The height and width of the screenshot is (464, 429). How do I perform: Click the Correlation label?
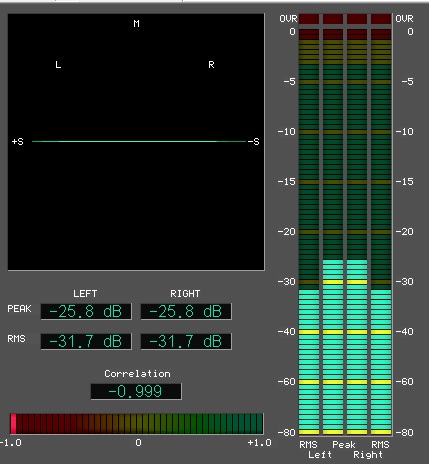coord(137,374)
